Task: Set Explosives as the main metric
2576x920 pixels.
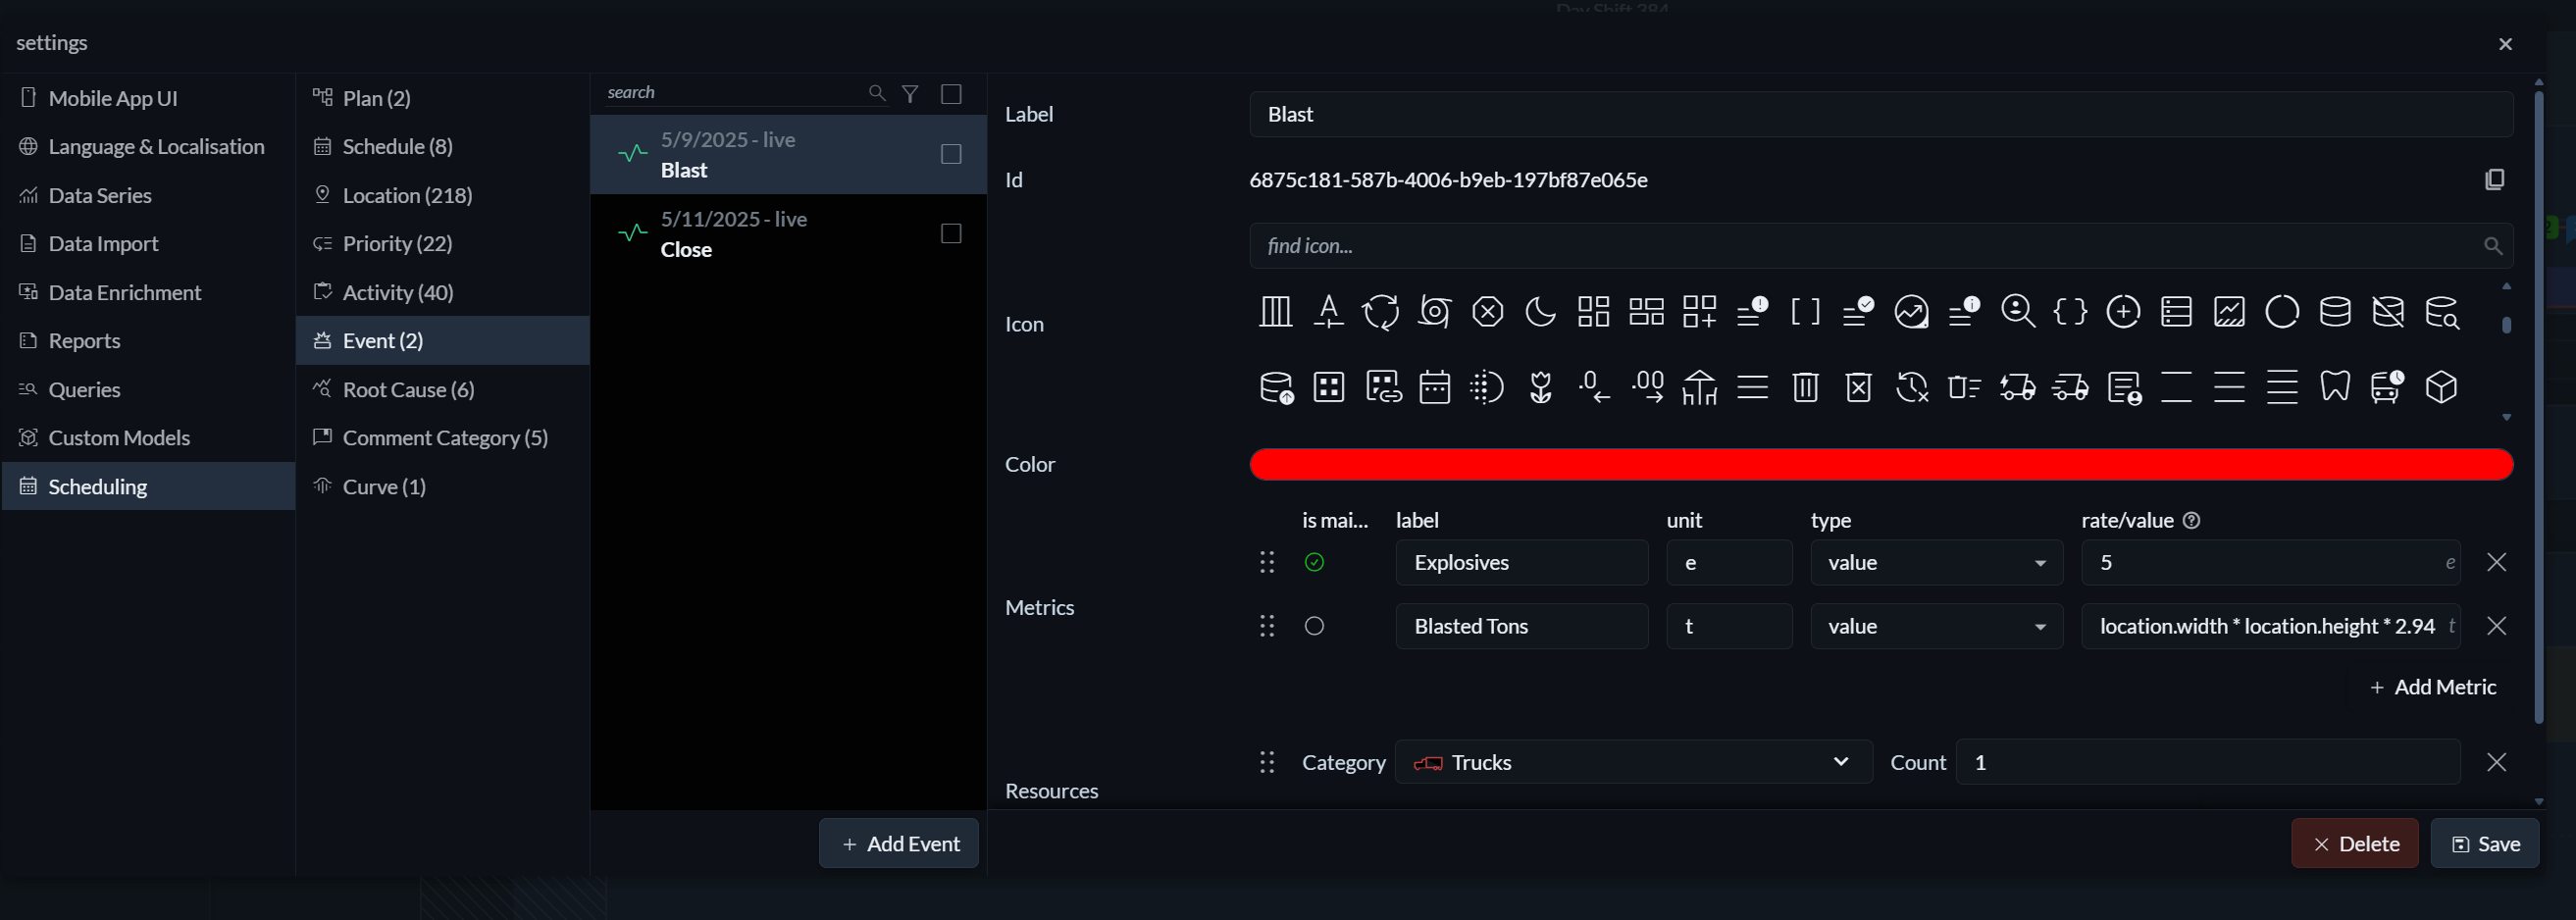Action: tap(1314, 562)
